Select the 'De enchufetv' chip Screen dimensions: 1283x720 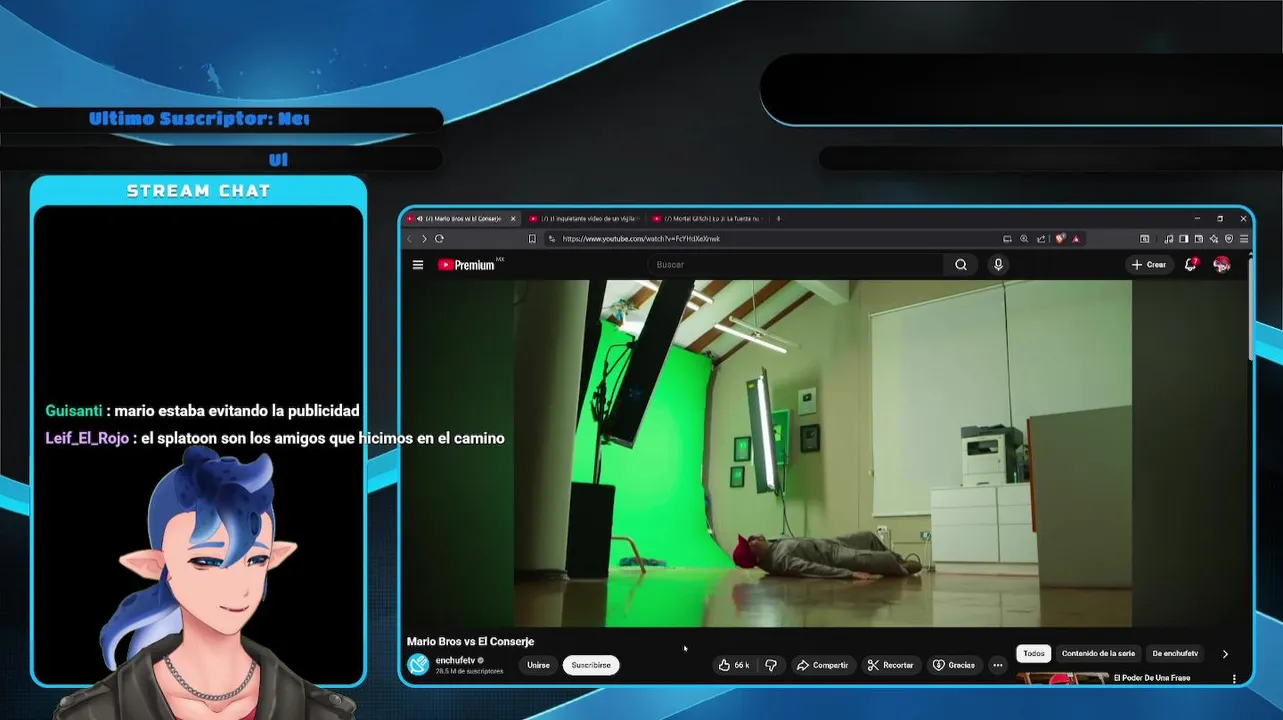tap(1175, 653)
